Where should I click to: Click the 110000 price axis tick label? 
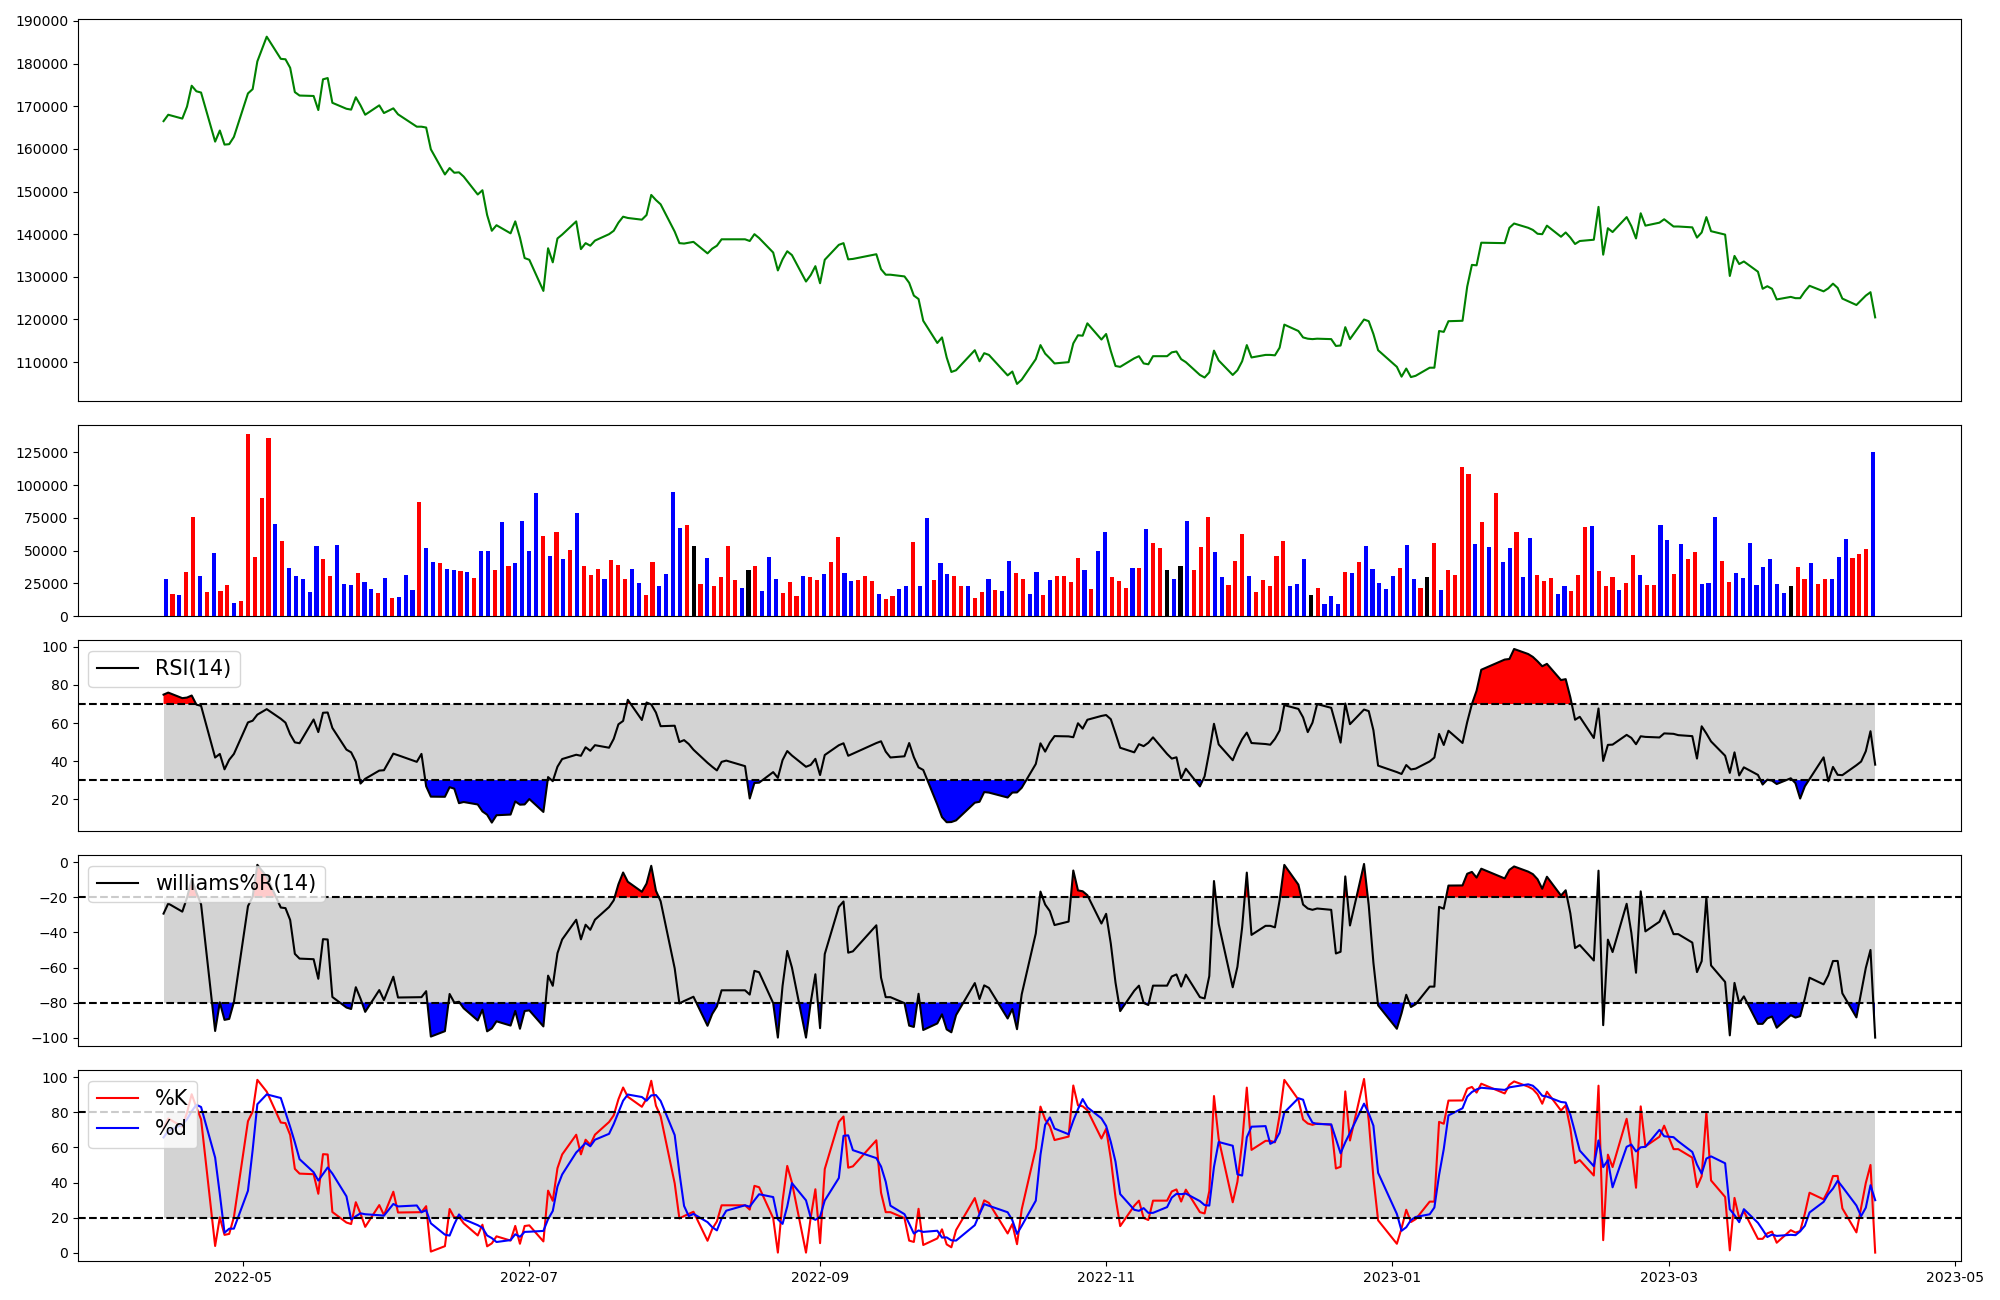click(43, 363)
